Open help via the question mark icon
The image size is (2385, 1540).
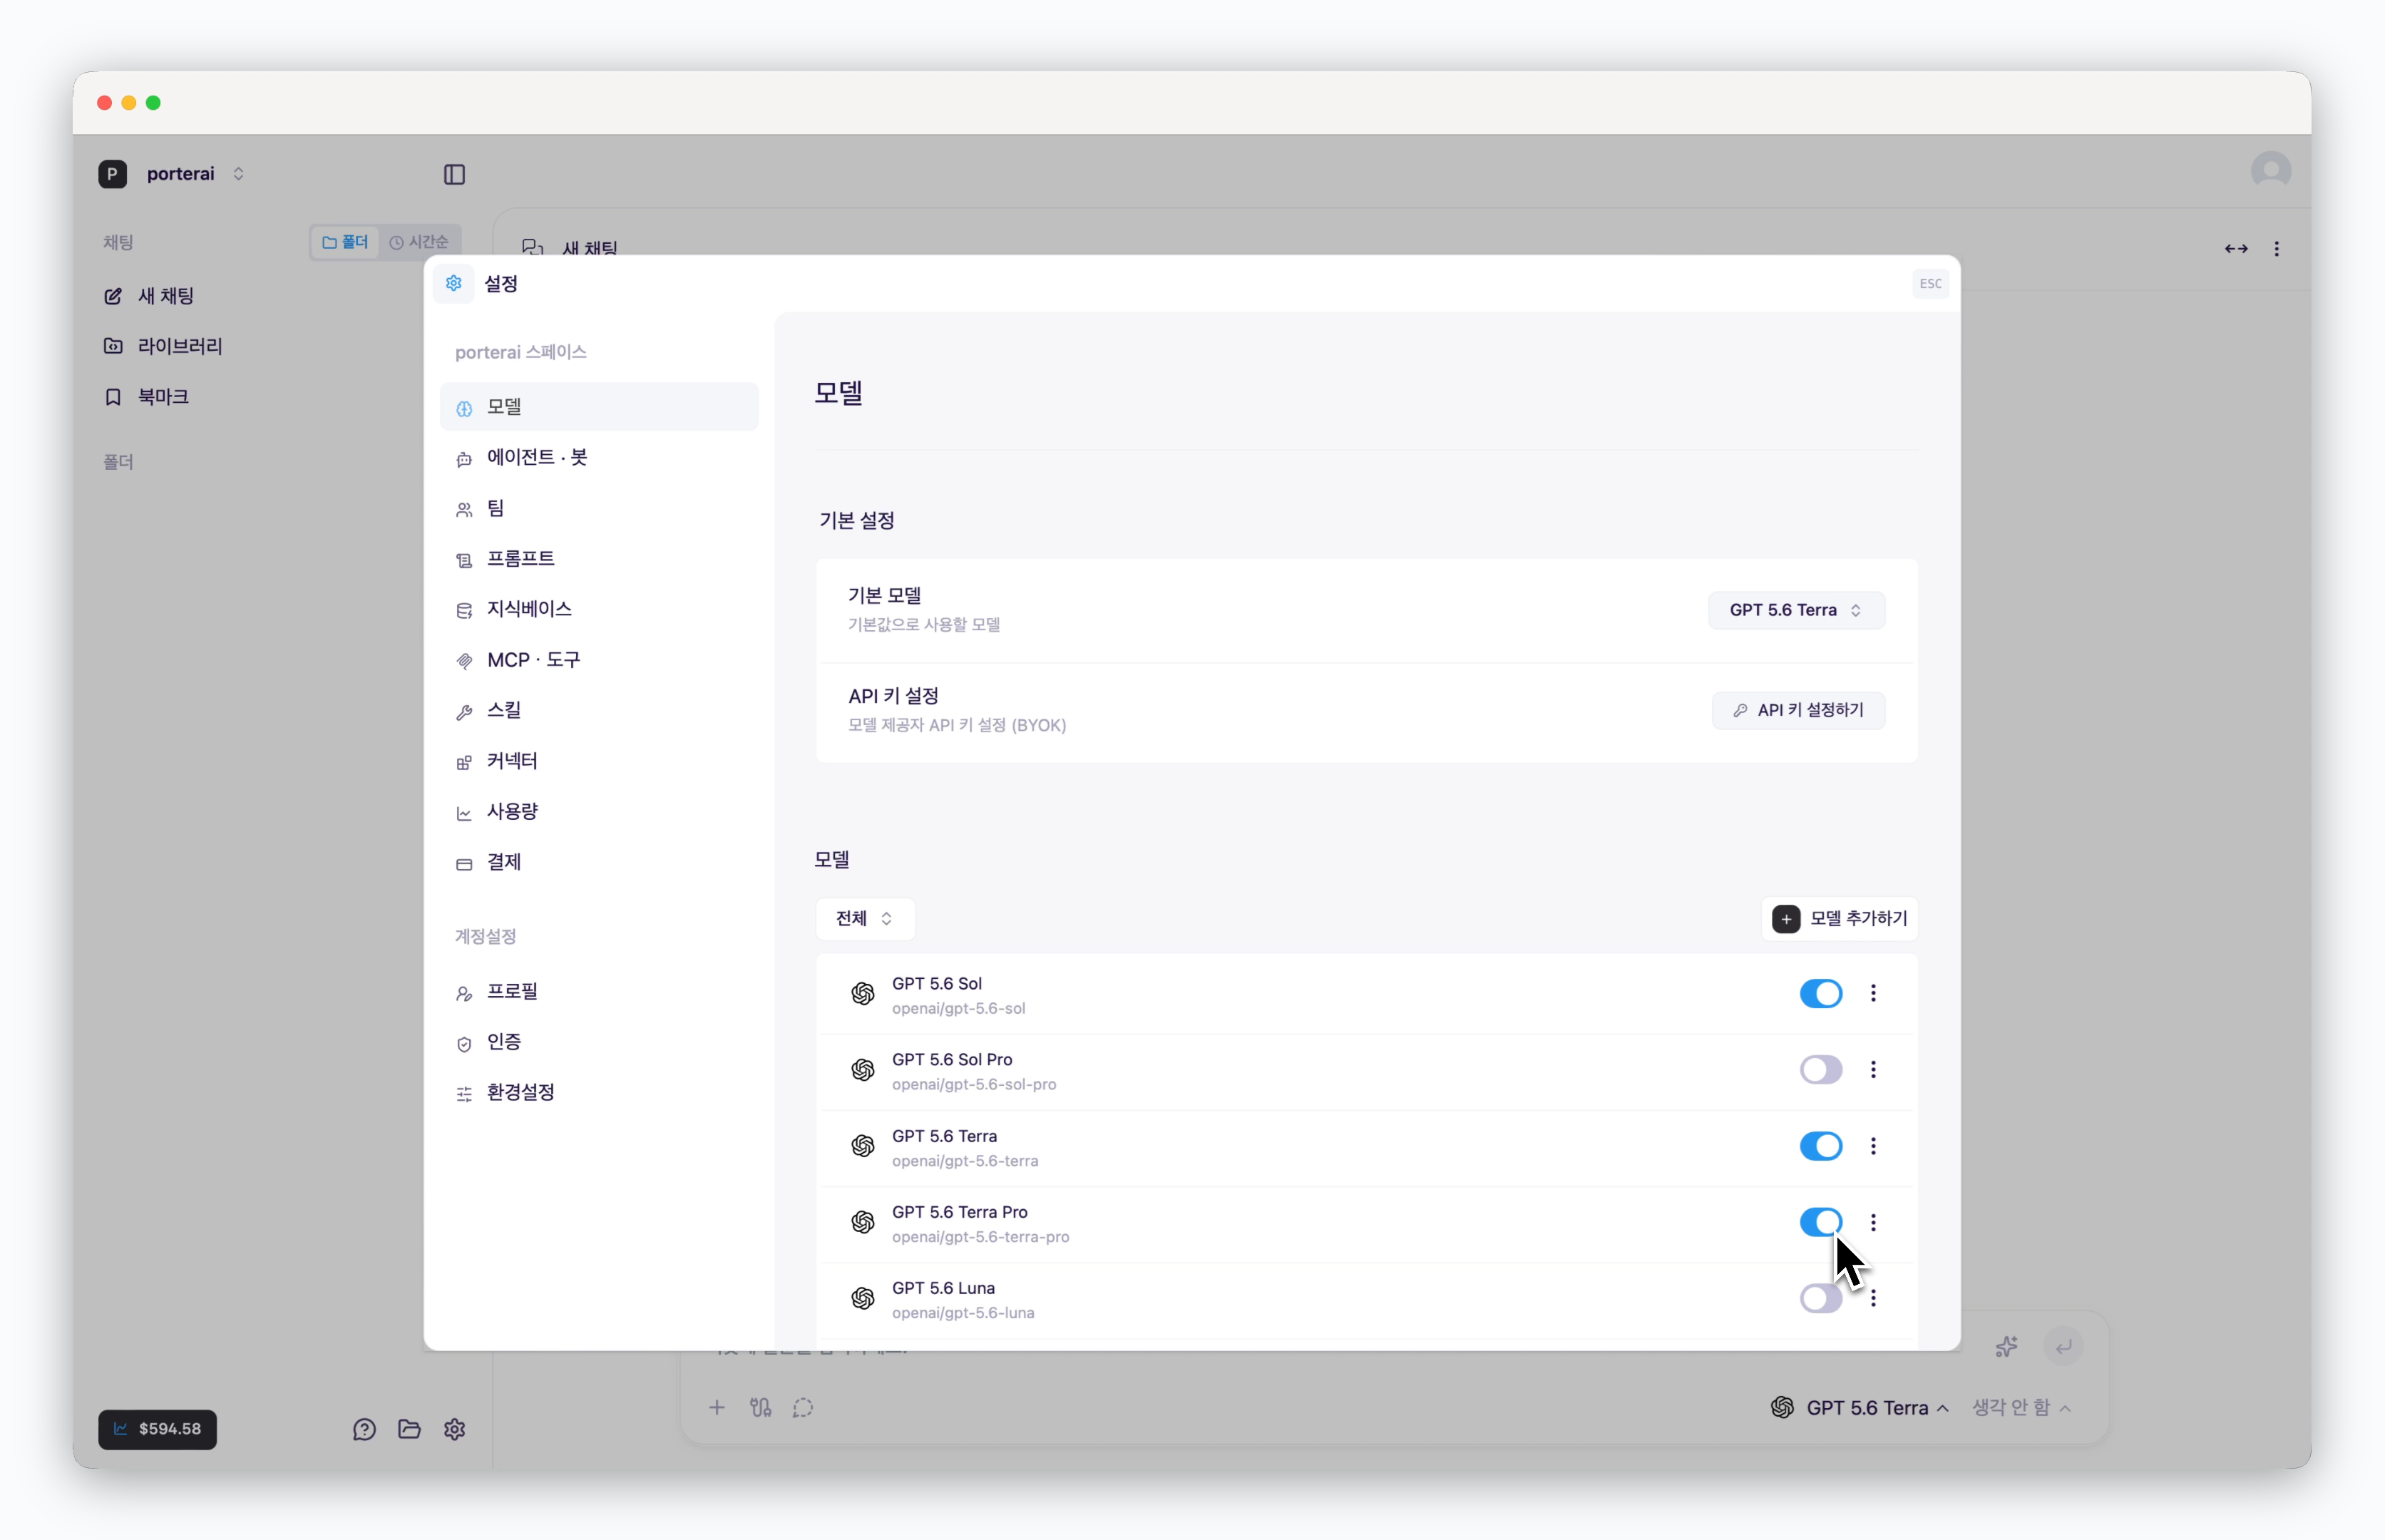364,1429
